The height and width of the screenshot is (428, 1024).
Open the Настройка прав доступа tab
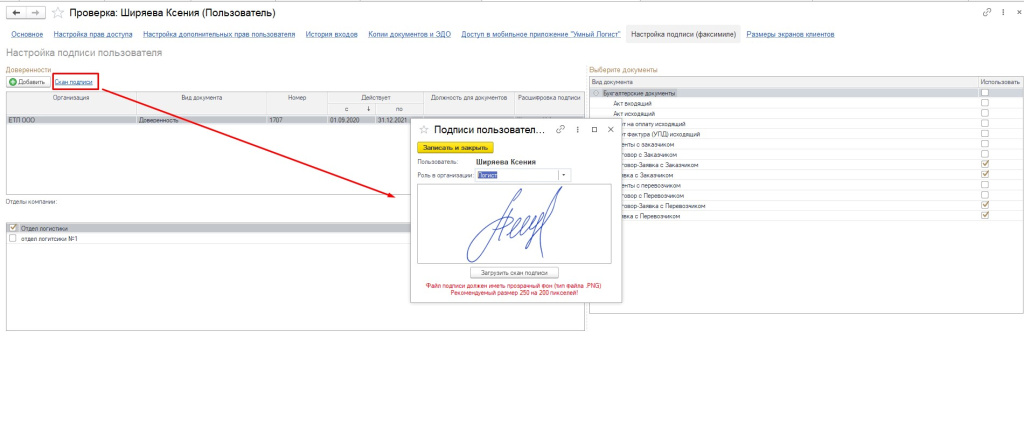[x=93, y=34]
